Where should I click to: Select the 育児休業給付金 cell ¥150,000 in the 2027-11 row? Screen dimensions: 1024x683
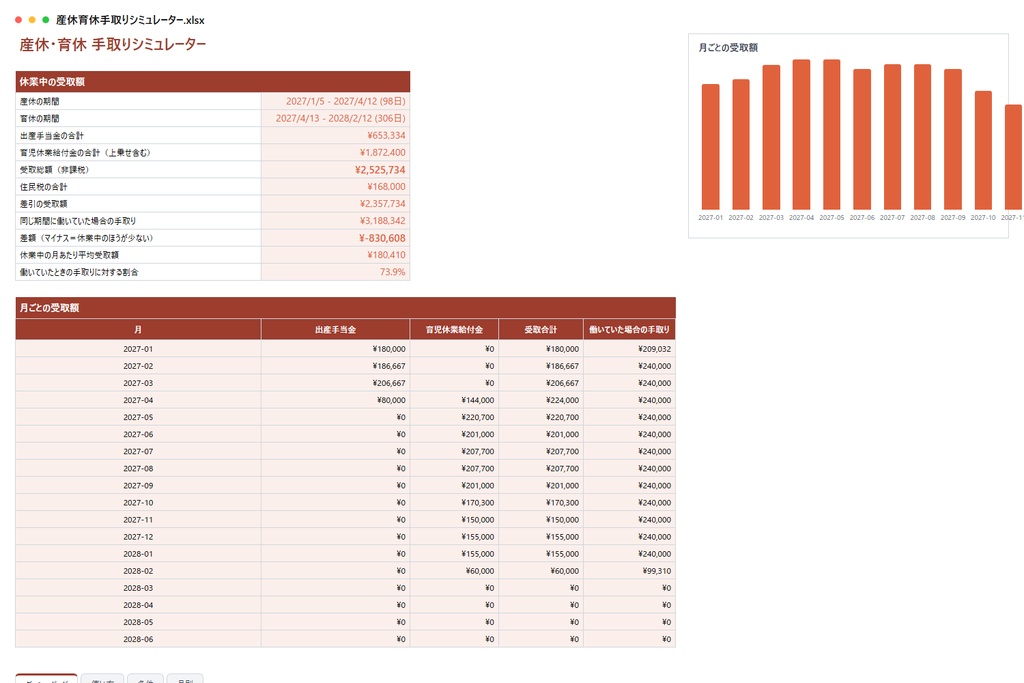pos(455,520)
